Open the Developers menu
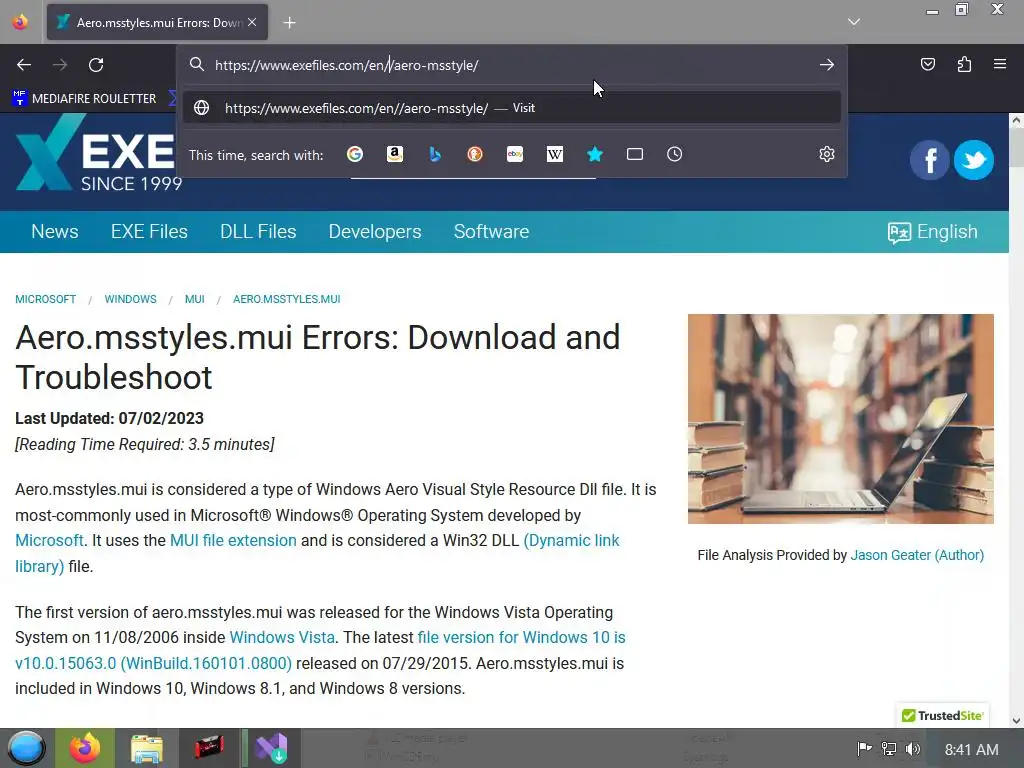 coord(375,232)
